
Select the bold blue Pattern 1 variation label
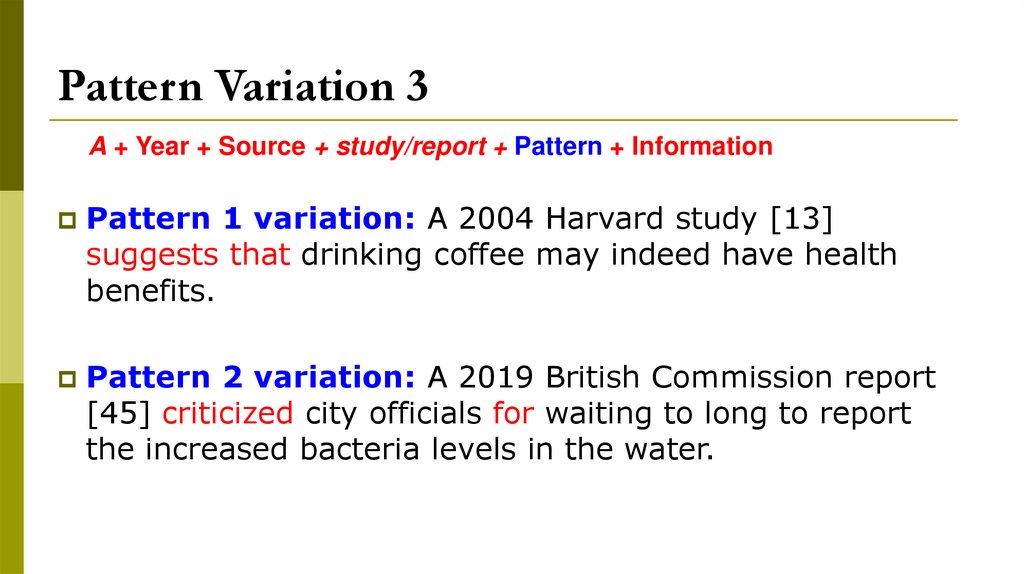click(253, 217)
